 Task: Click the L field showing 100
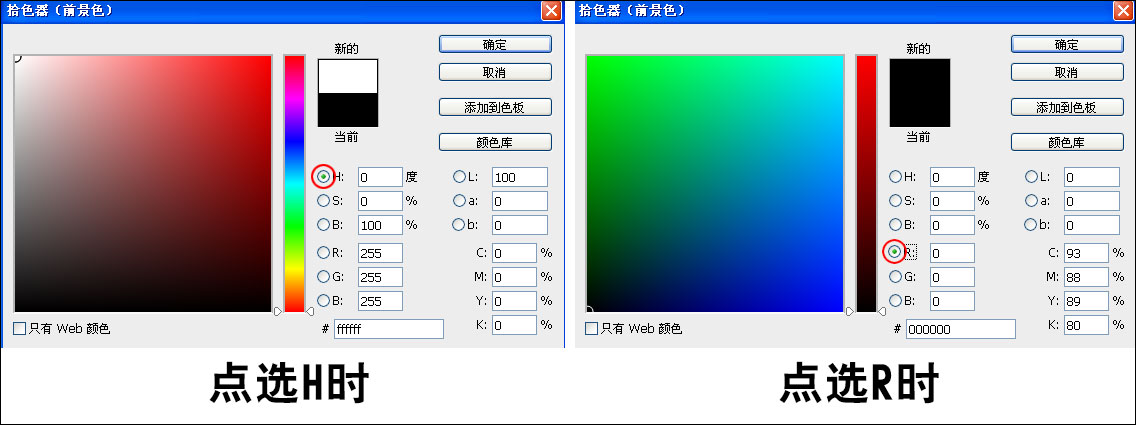click(520, 177)
